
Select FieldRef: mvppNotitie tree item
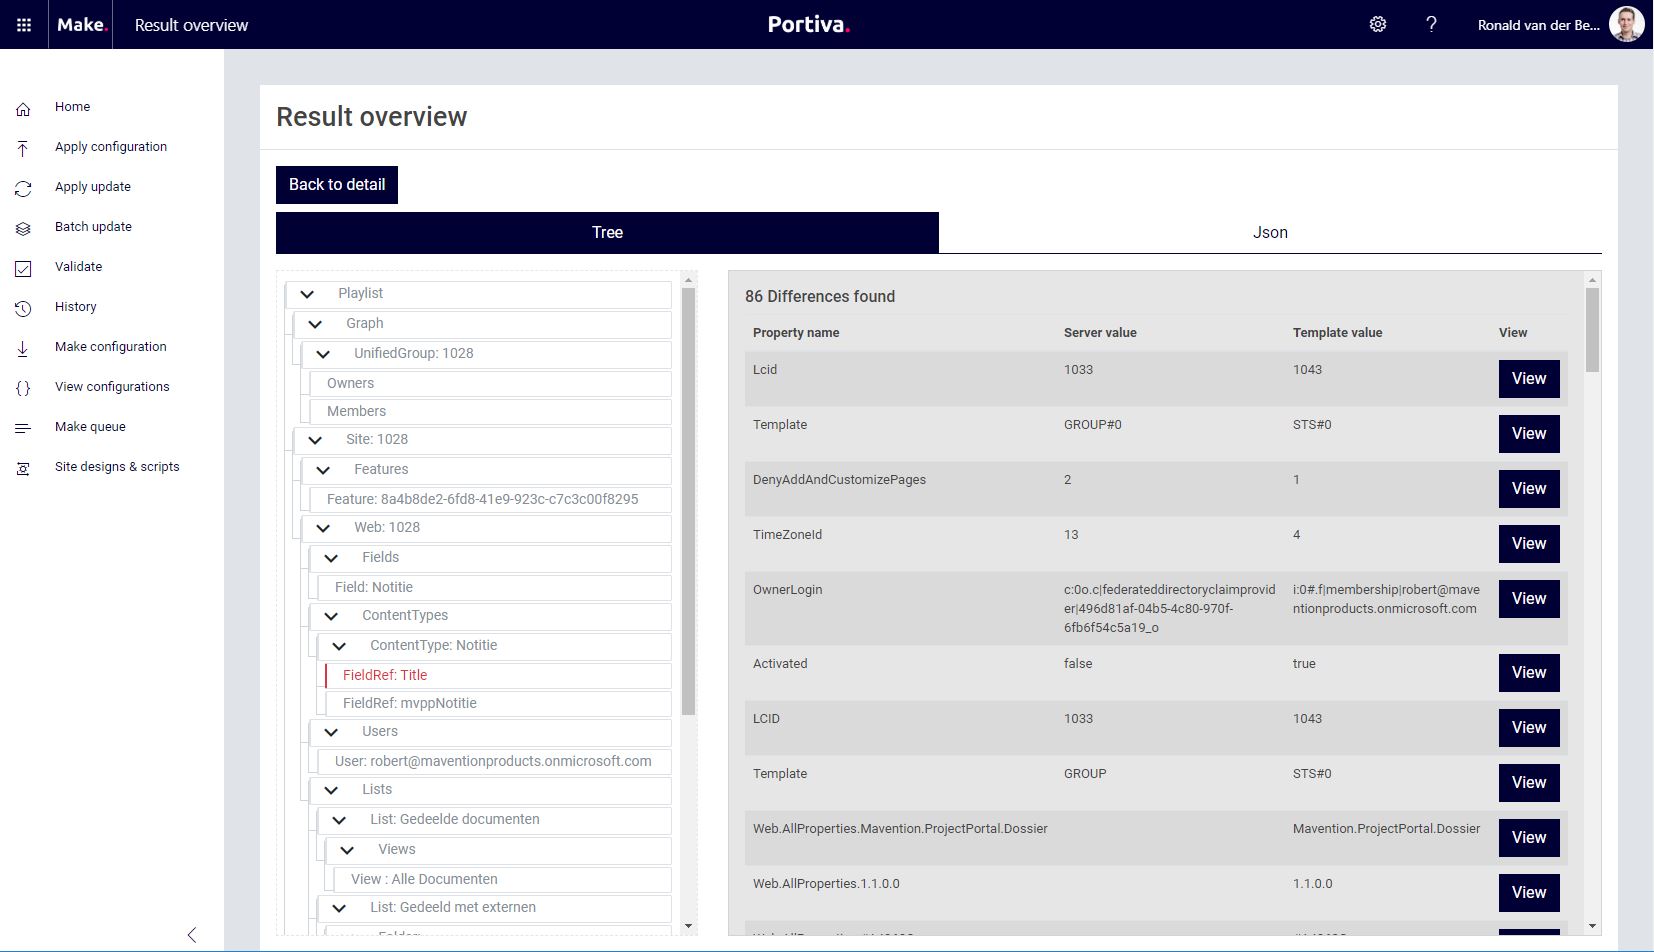pyautogui.click(x=410, y=704)
